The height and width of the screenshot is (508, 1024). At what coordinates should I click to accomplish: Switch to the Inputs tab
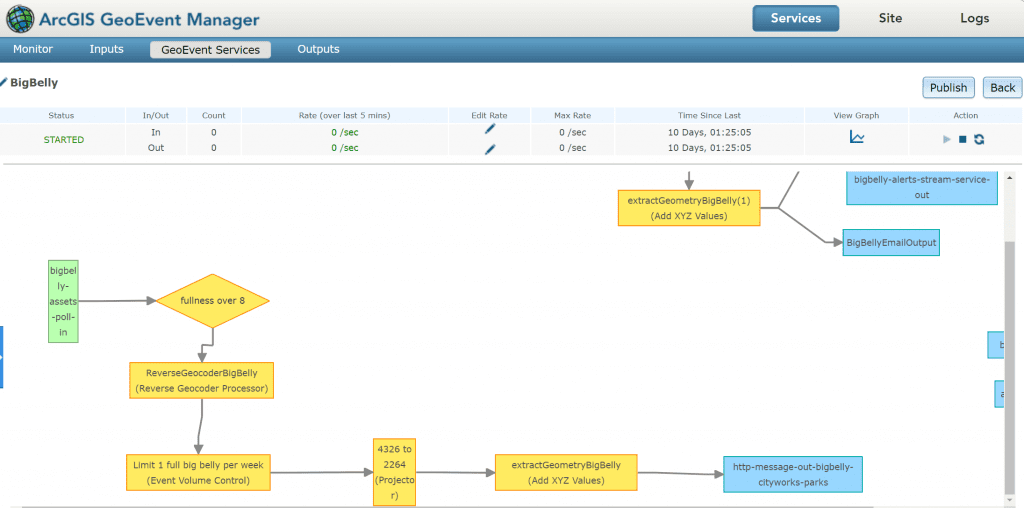(106, 50)
